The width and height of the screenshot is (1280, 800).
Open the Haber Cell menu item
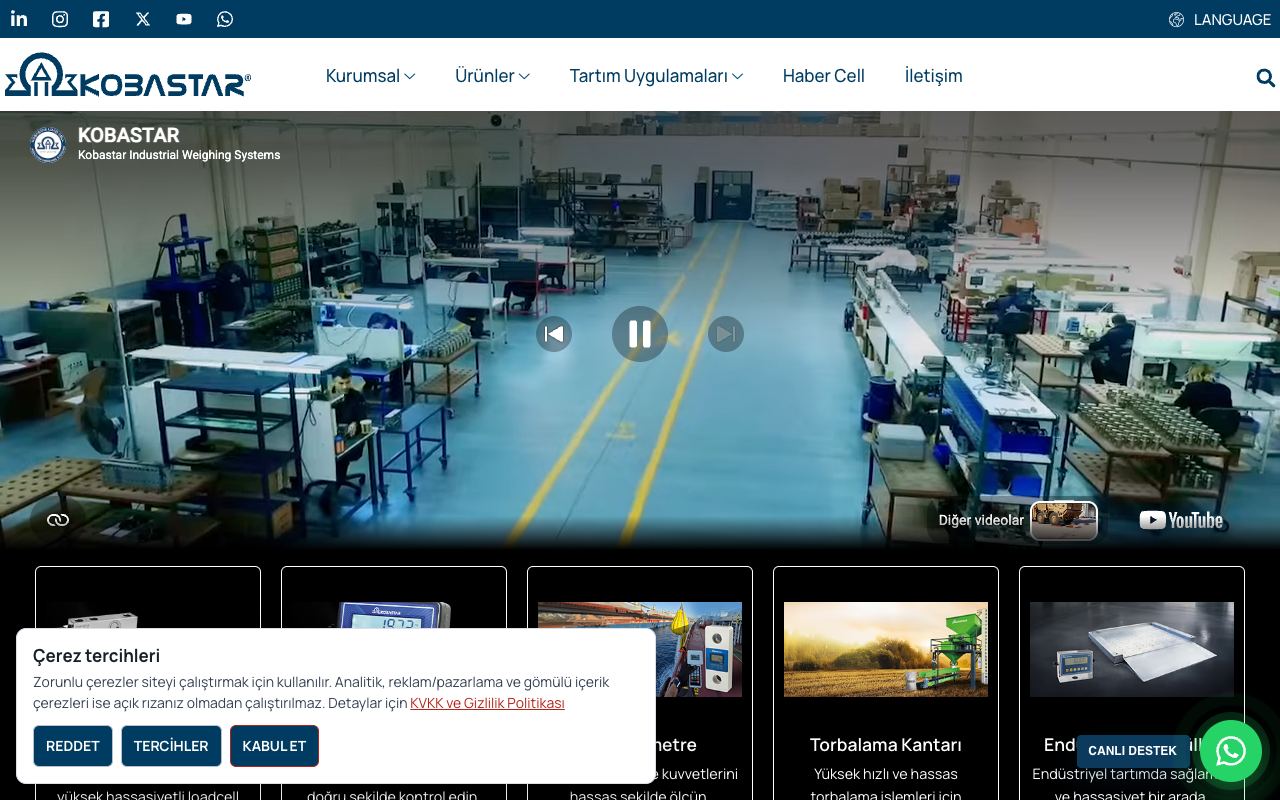[x=824, y=76]
